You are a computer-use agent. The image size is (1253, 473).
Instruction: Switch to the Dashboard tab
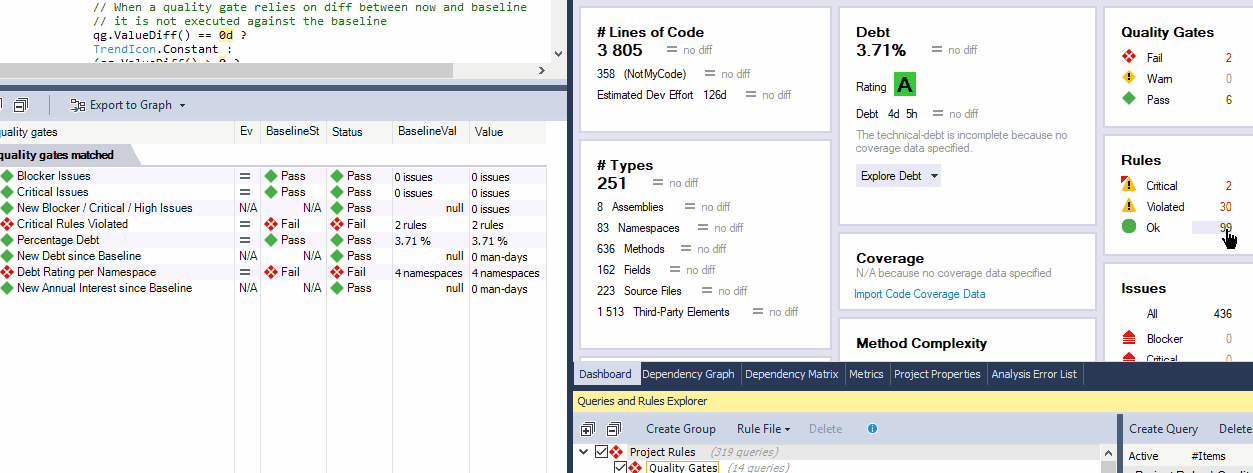tap(605, 374)
